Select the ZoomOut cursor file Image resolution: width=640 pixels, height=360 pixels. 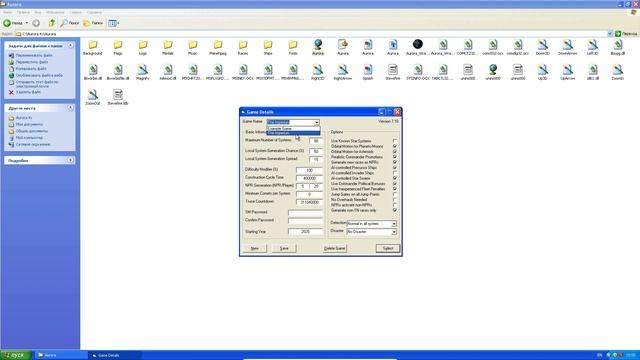click(93, 98)
